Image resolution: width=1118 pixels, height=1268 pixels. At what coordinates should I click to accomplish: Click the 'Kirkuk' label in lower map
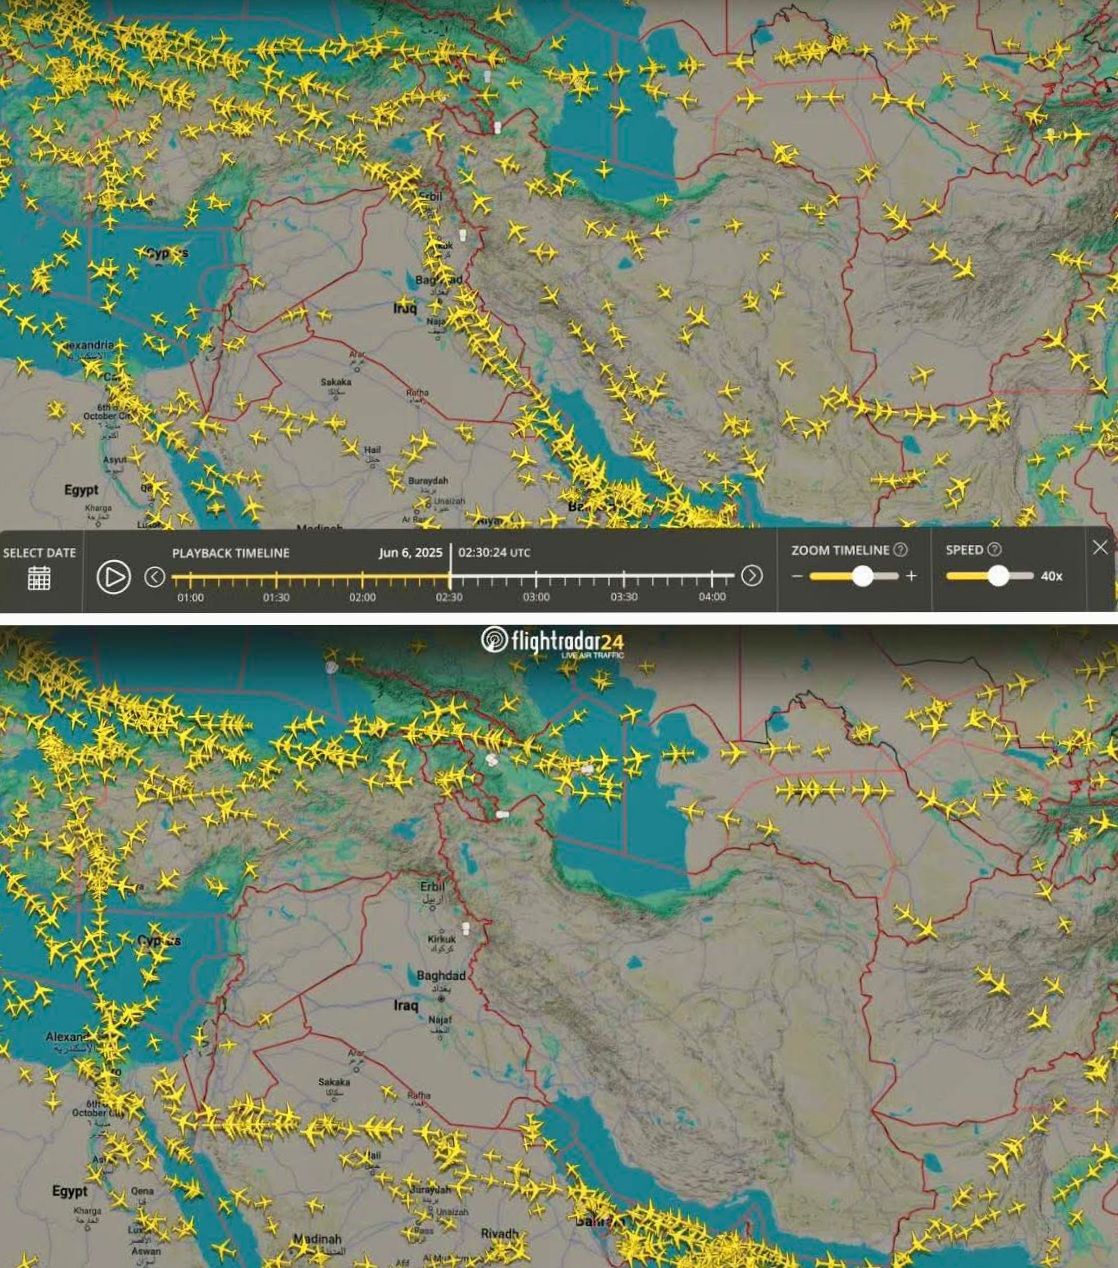click(x=441, y=940)
